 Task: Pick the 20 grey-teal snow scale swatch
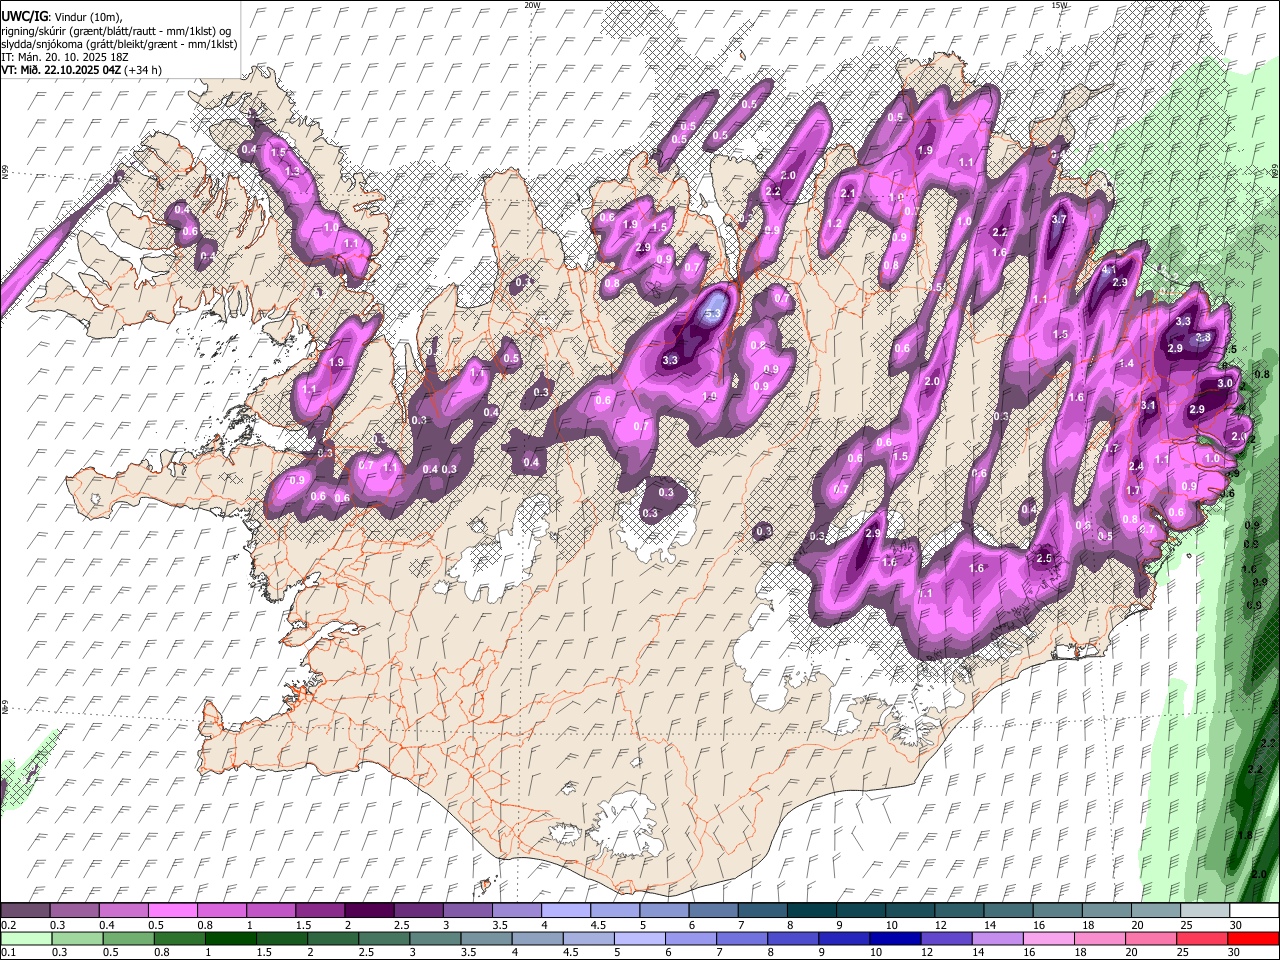(1156, 911)
